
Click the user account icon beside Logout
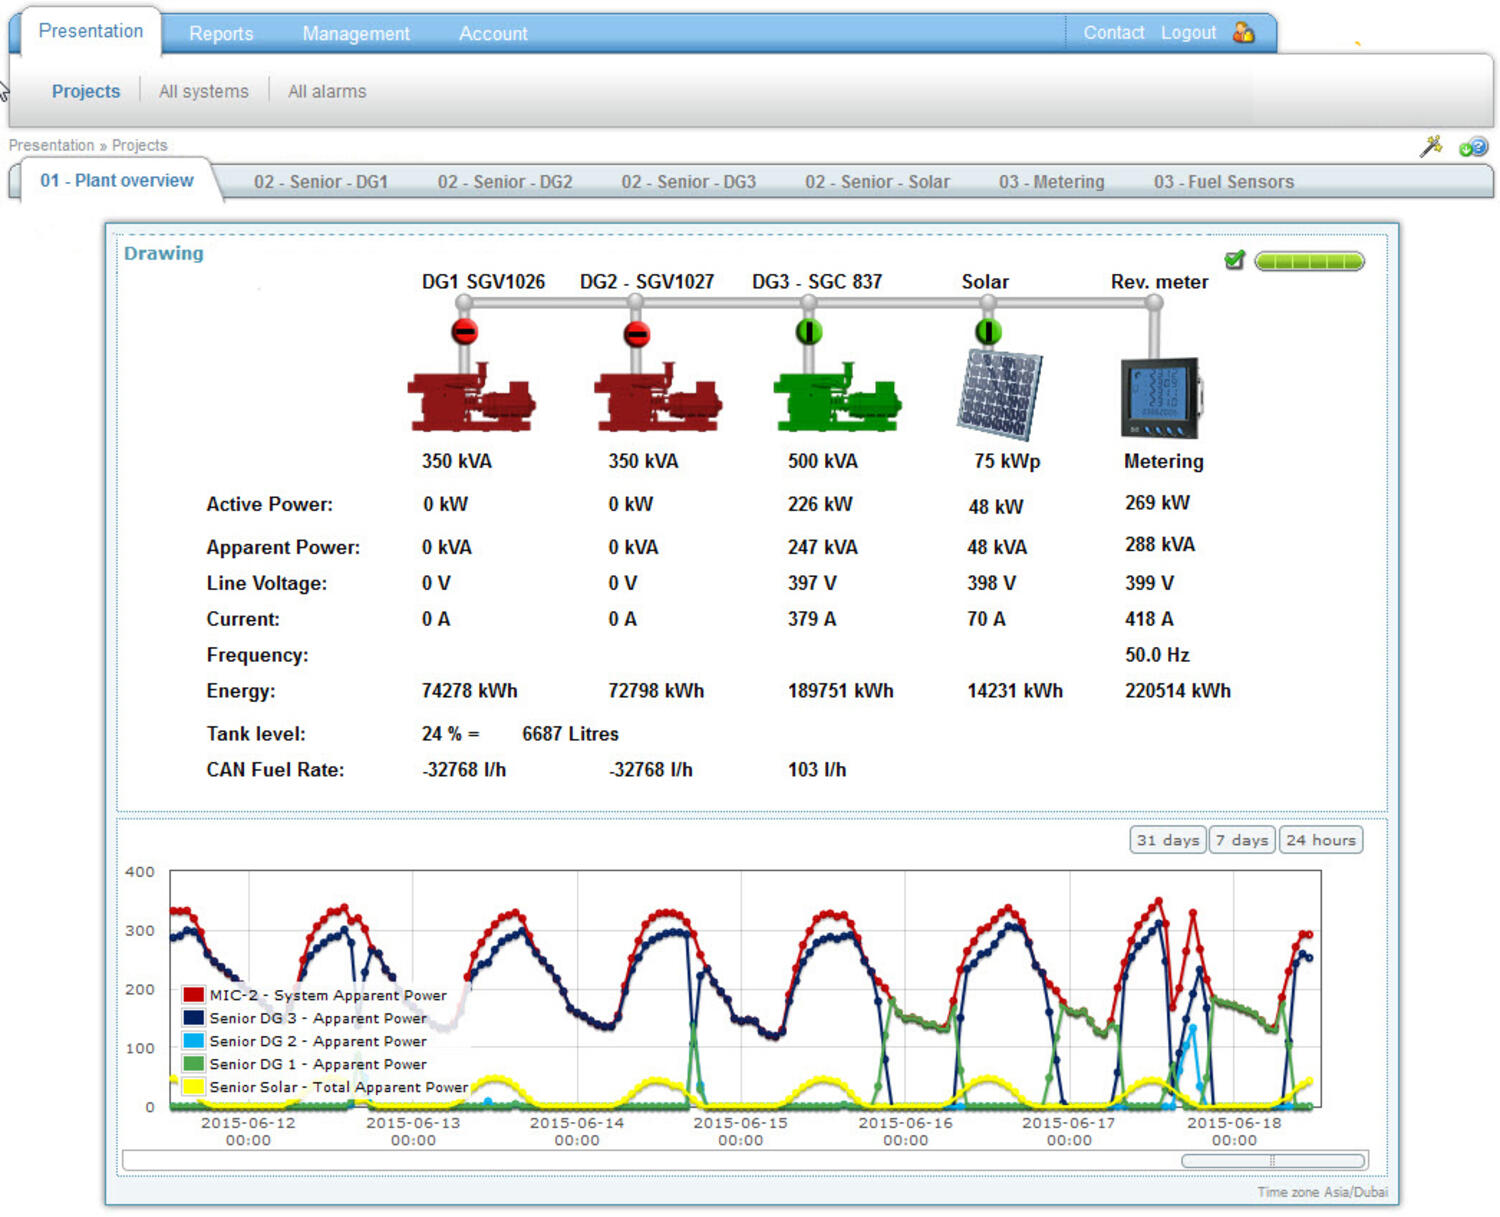tap(1244, 33)
